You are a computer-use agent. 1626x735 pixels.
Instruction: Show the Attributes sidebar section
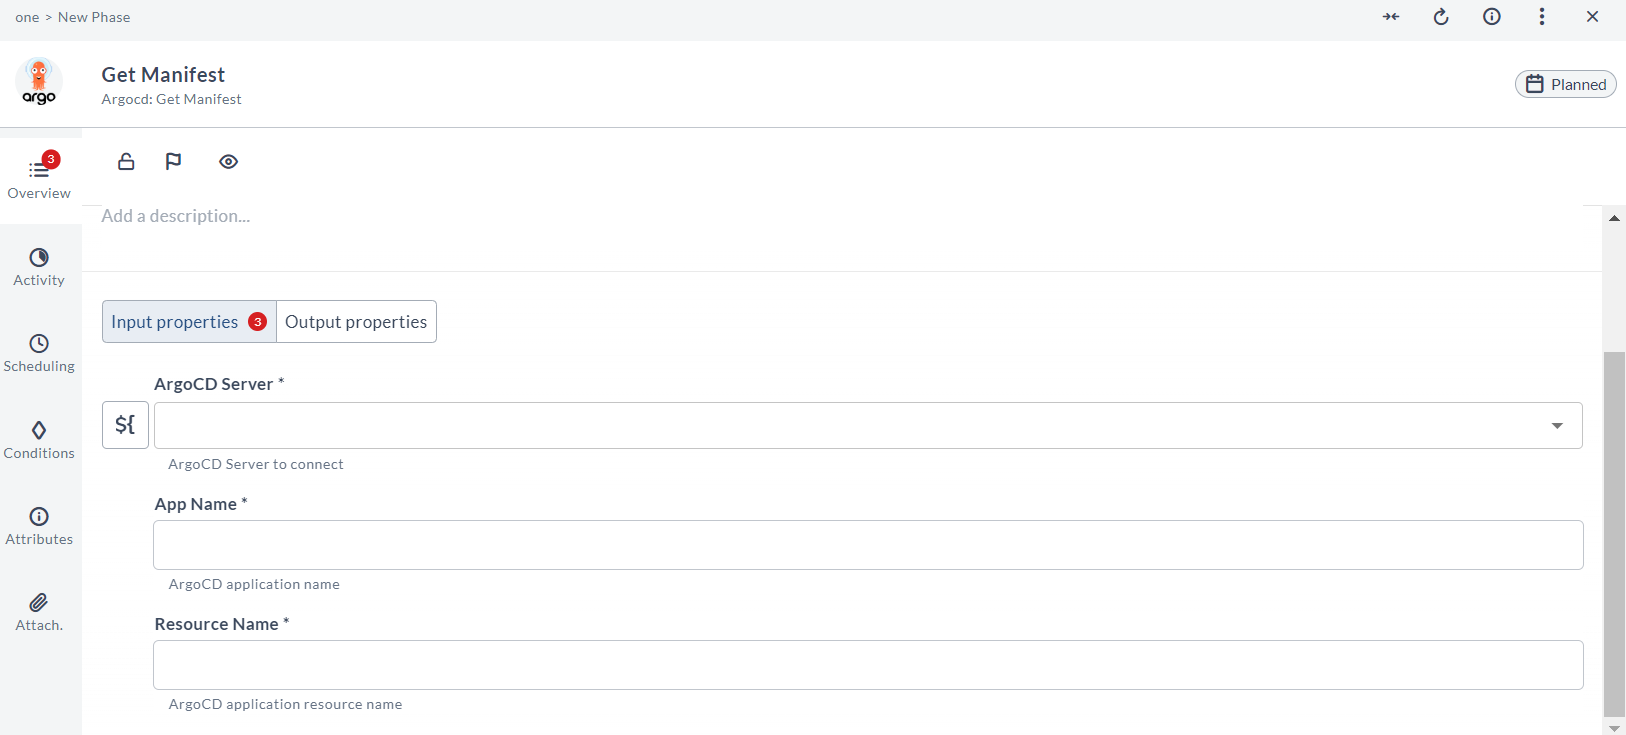pos(39,526)
